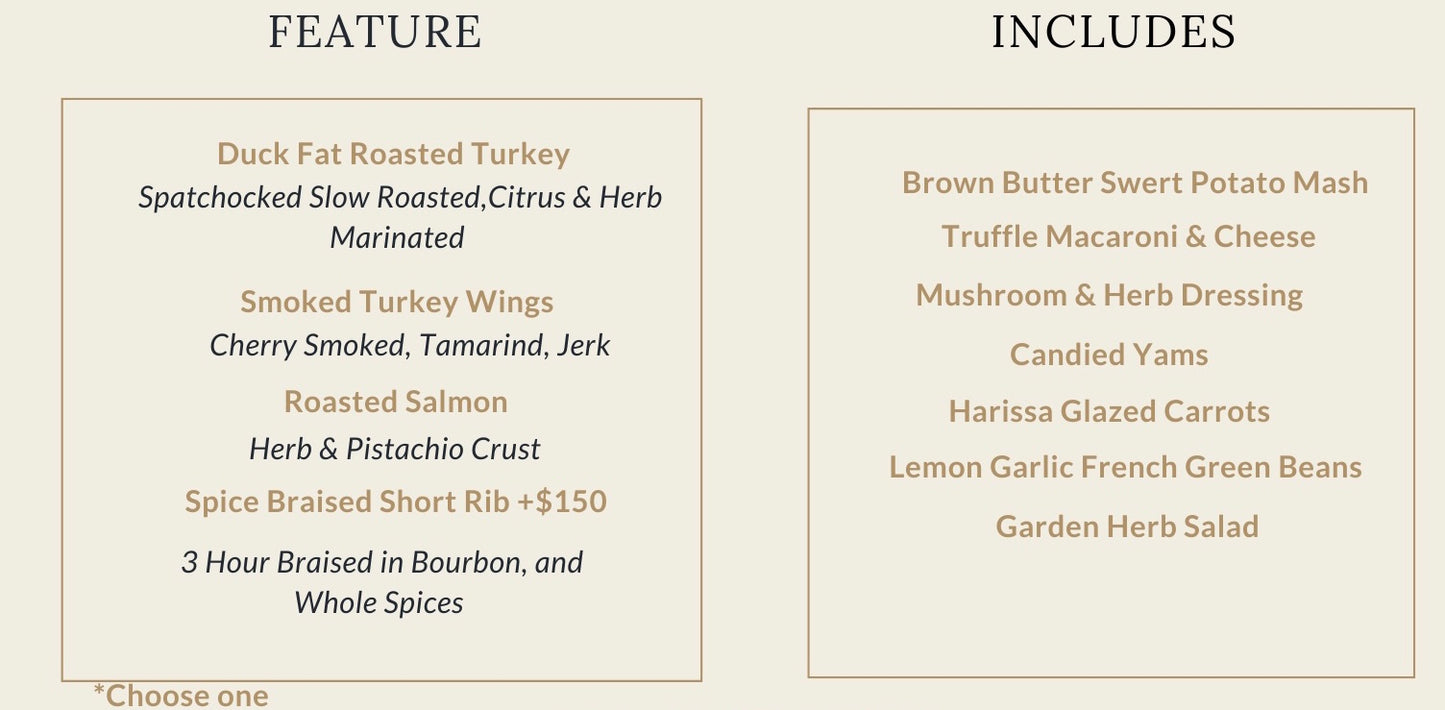Screen dimensions: 1445x710
Task: Click the INCLUDES heading
Action: point(1113,31)
